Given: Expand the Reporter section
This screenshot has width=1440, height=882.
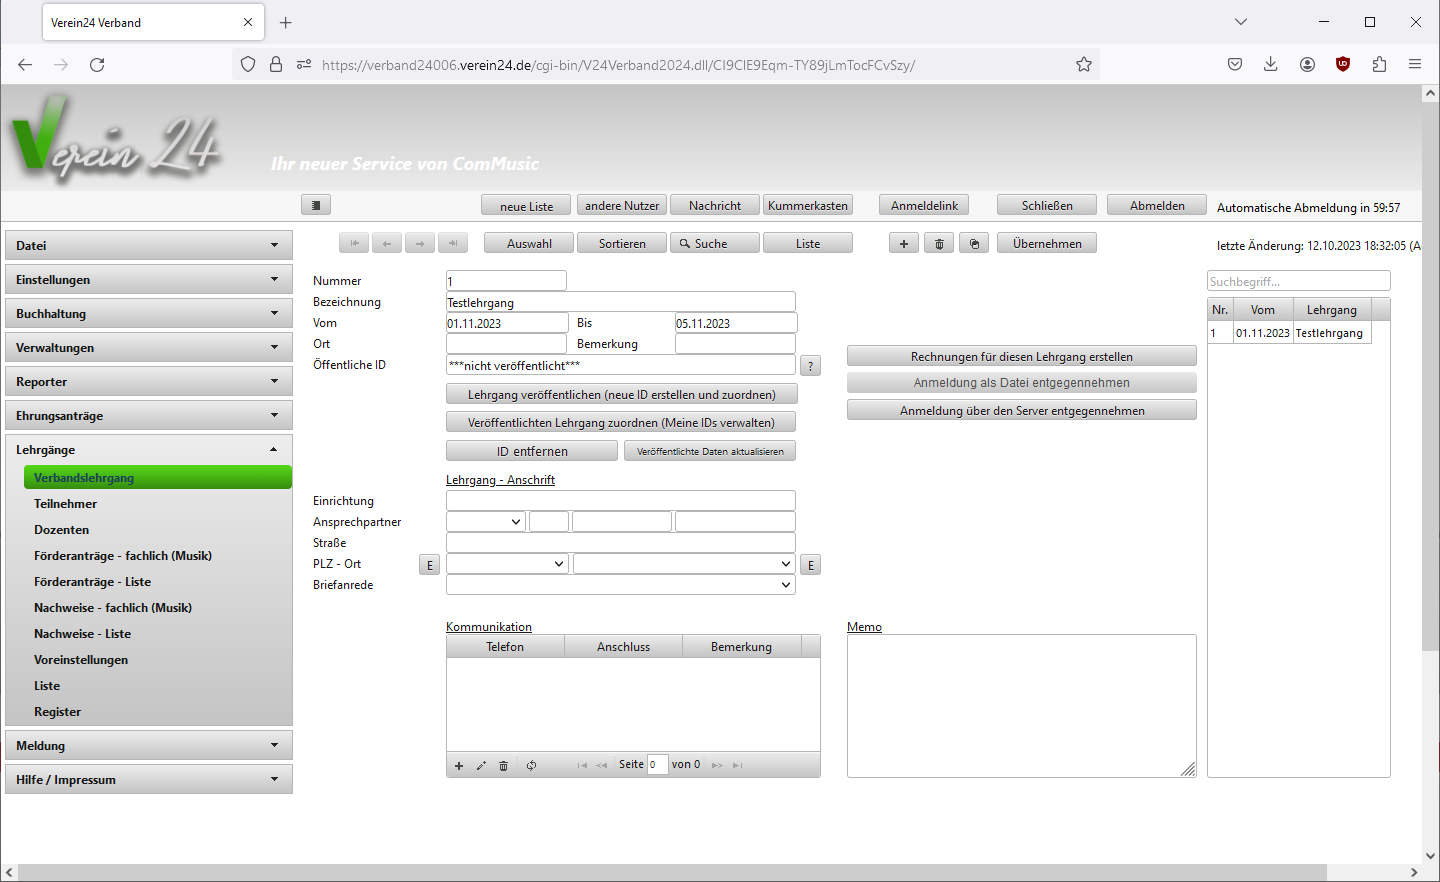Looking at the screenshot, I should 149,381.
